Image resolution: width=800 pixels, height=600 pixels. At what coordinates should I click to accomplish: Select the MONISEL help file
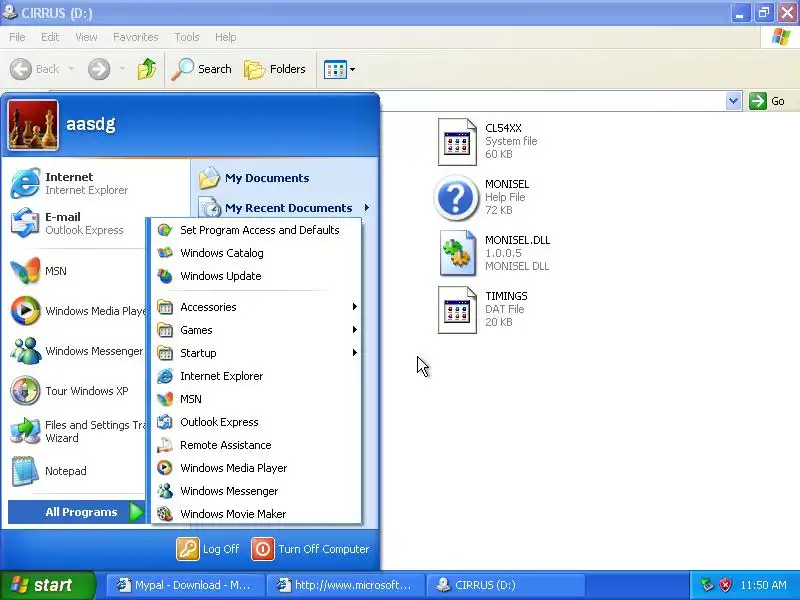coord(482,197)
